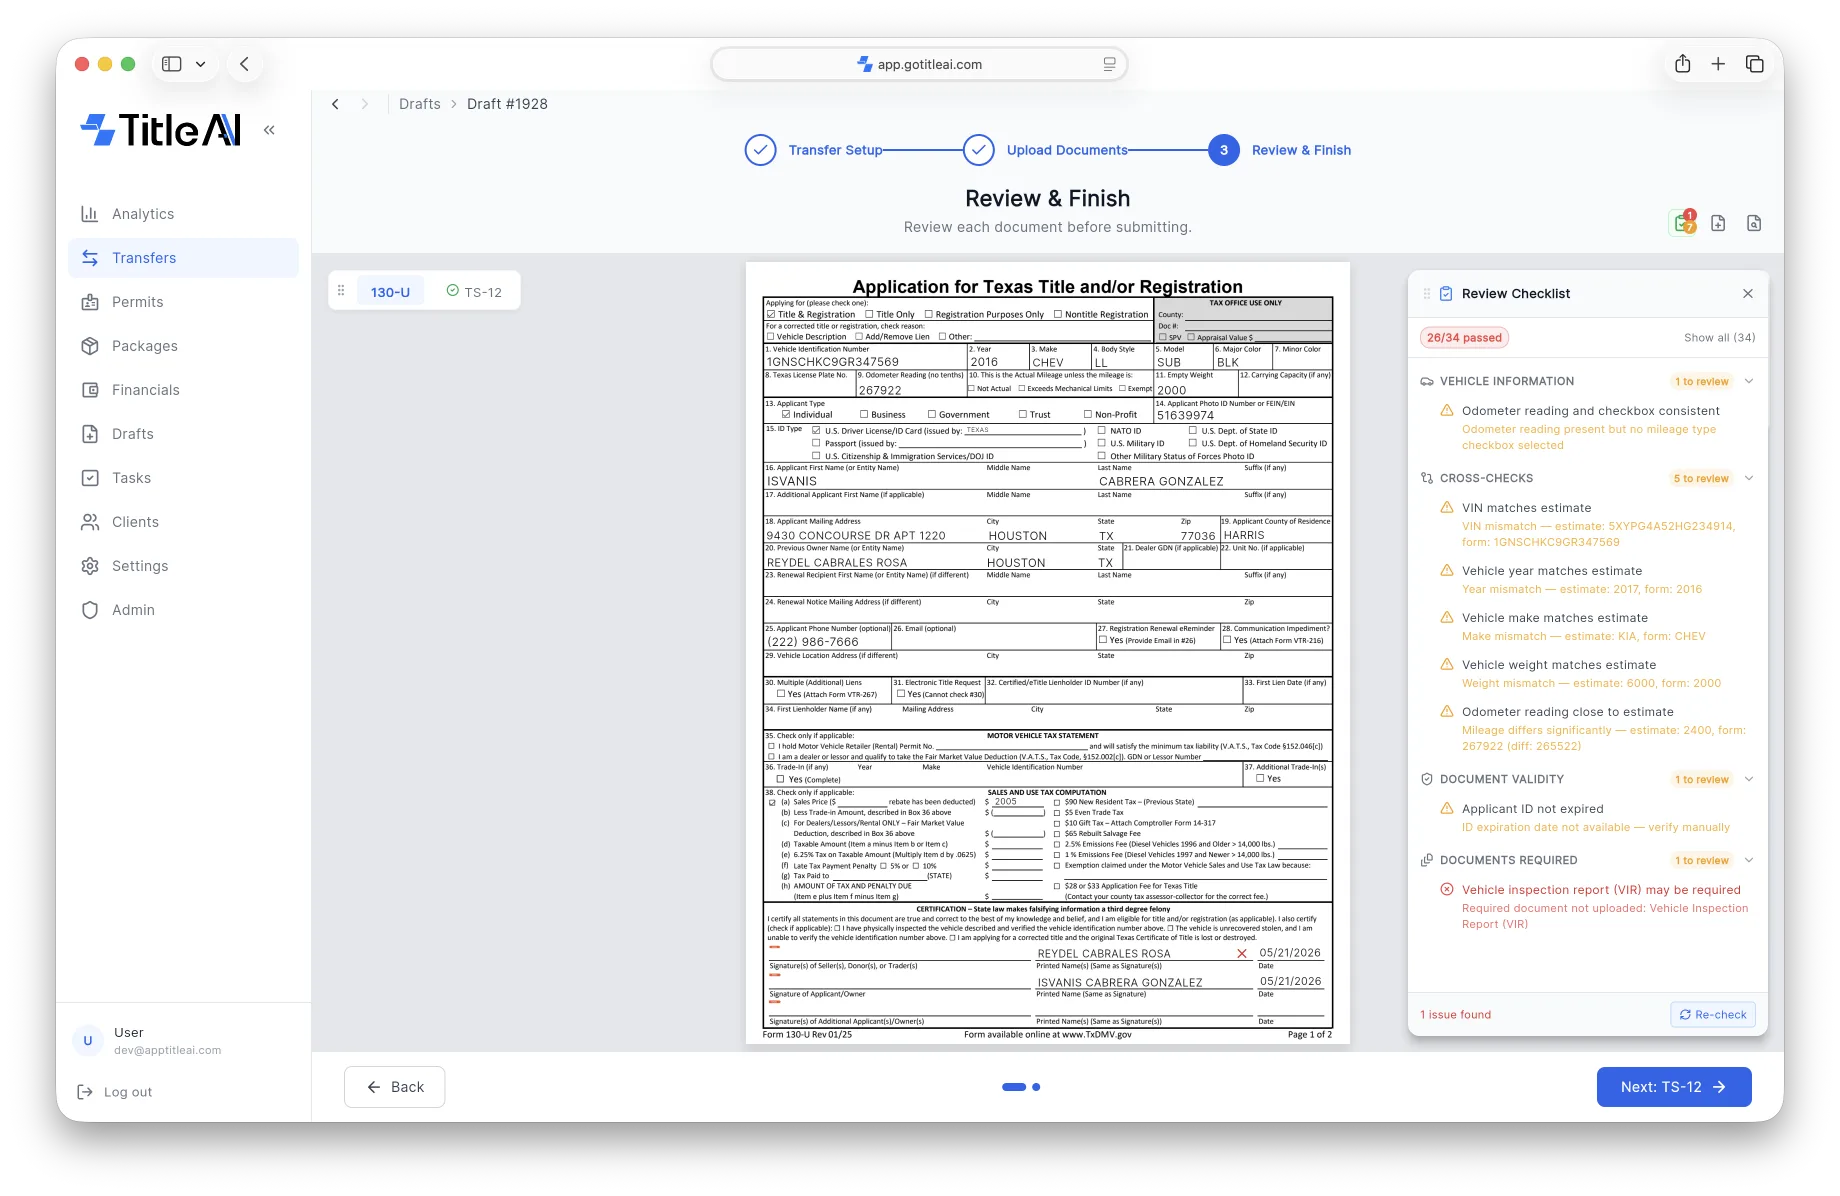This screenshot has height=1196, width=1840.
Task: Click the Review & Finish step circle
Action: [1224, 150]
